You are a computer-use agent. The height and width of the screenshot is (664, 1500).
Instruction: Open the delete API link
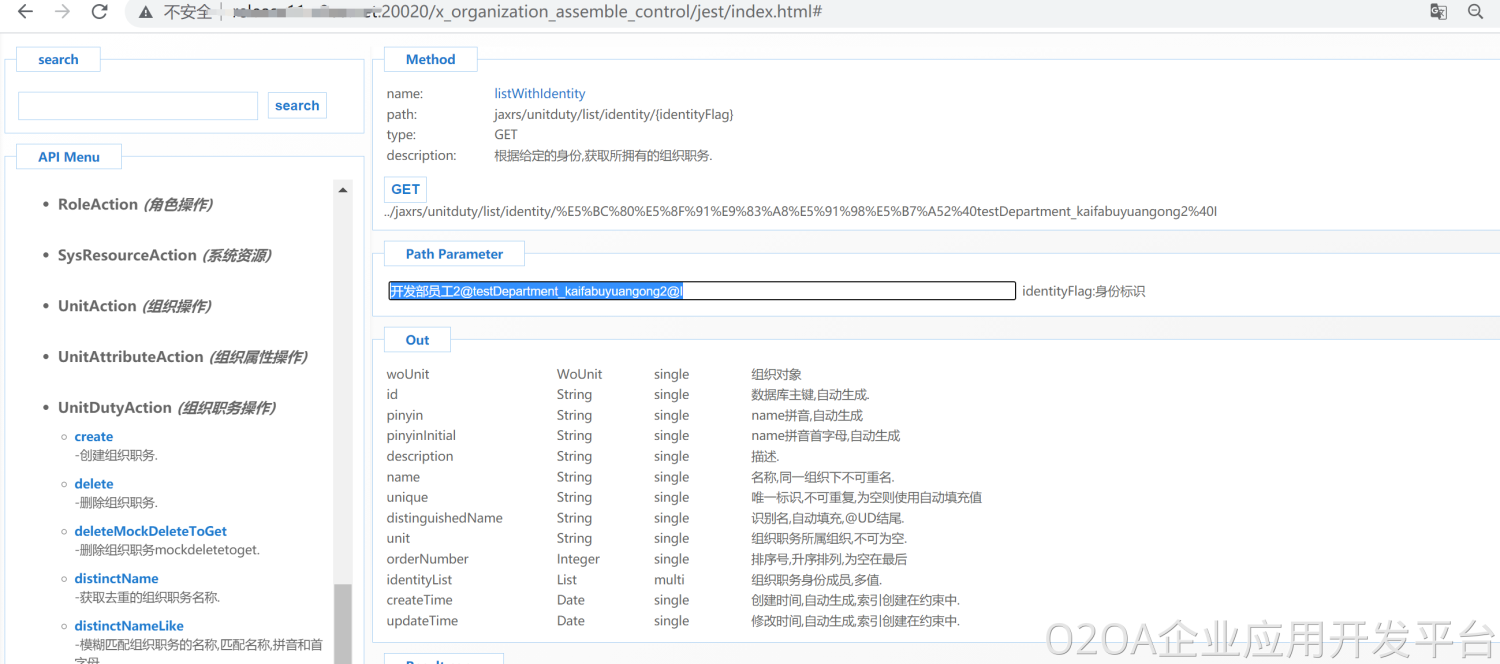(94, 484)
